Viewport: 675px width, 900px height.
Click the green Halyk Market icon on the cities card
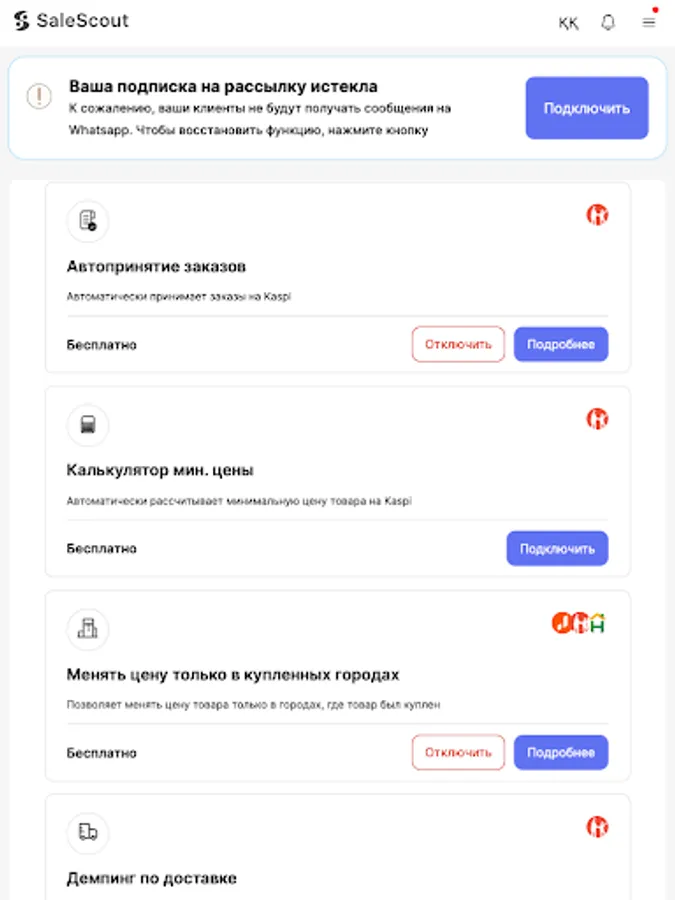coord(598,621)
